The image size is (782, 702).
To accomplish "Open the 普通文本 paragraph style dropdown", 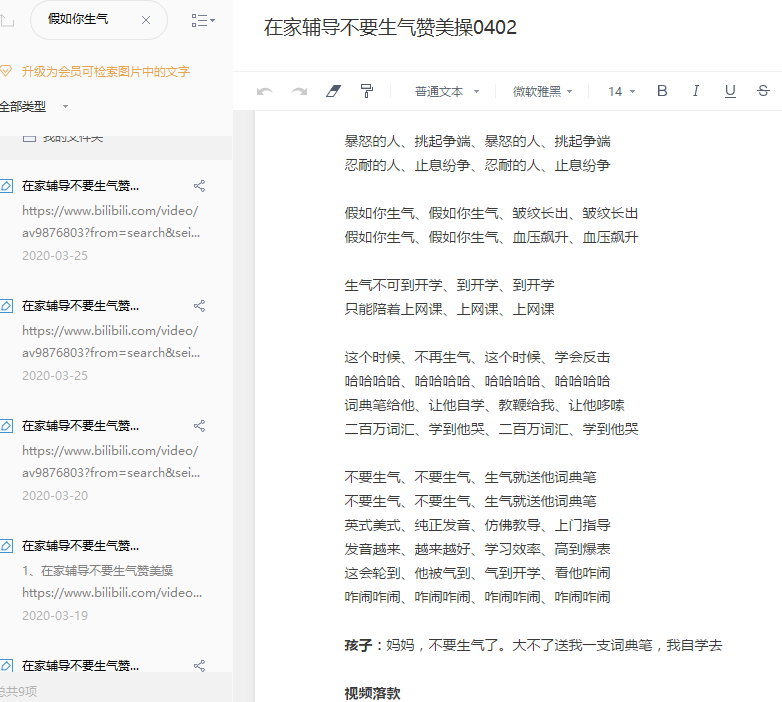I will (x=447, y=91).
